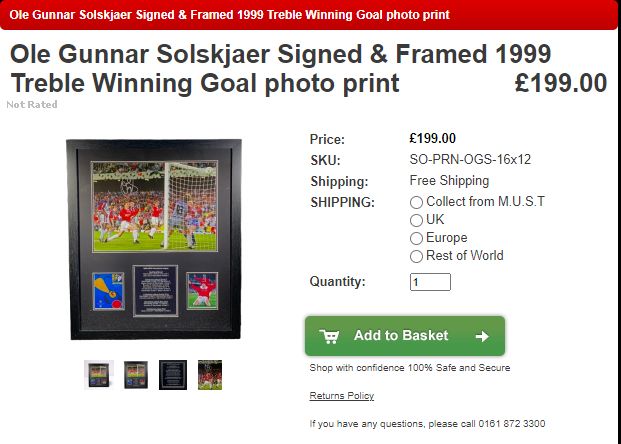View second thumbnail of angled frame
This screenshot has height=444, width=621.
pyautogui.click(x=136, y=375)
